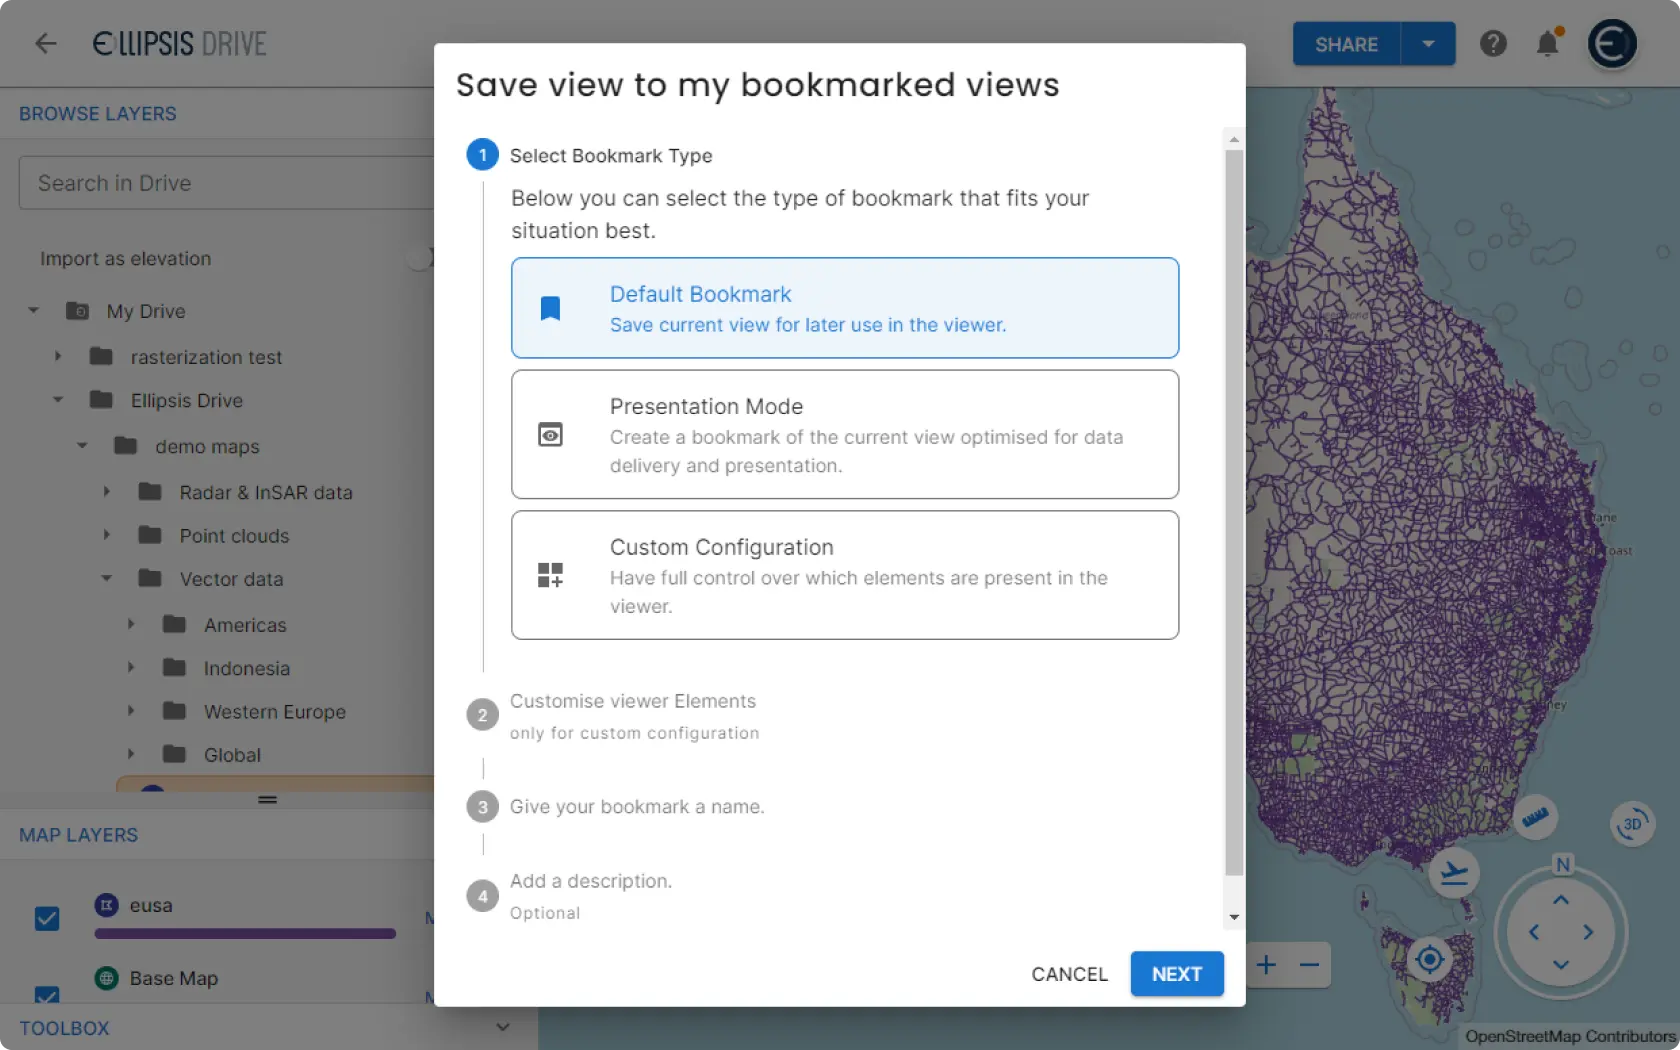Collapse the Toolbox panel chevron
1680x1050 pixels.
click(x=503, y=1027)
